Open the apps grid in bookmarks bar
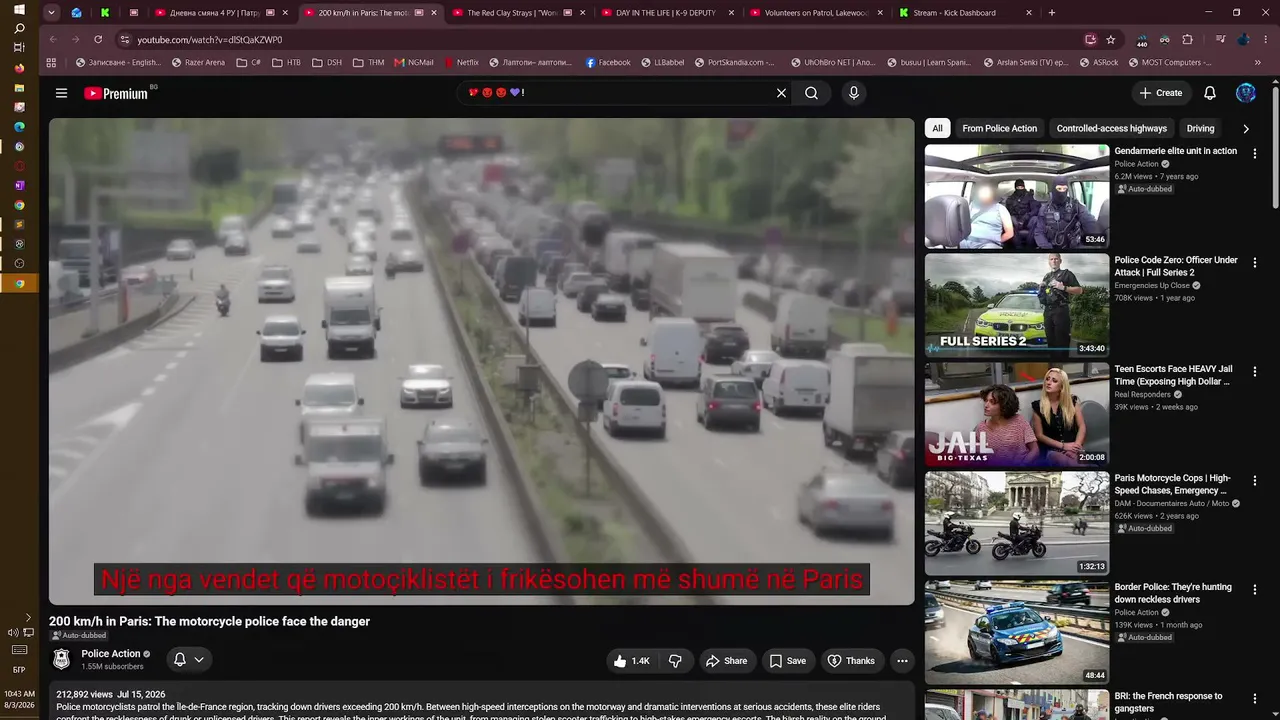 point(52,62)
